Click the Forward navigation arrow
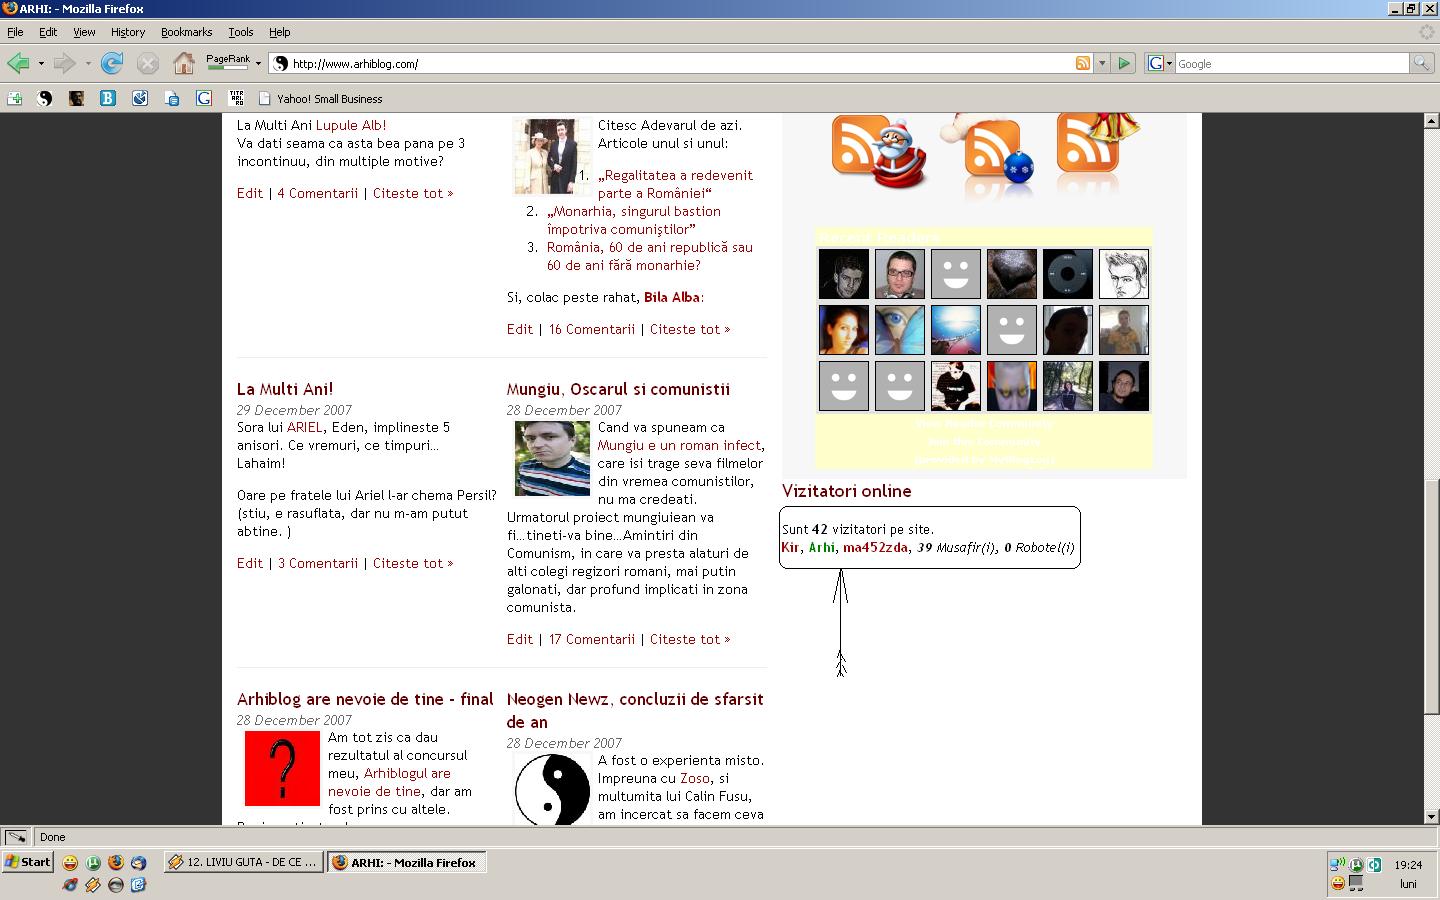1440x900 pixels. [x=65, y=63]
